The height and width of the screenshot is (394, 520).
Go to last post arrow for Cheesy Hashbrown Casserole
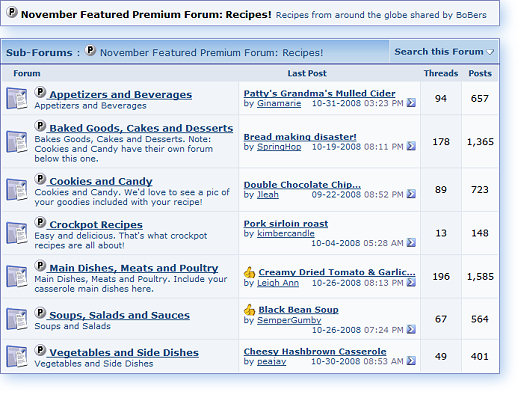coord(411,360)
